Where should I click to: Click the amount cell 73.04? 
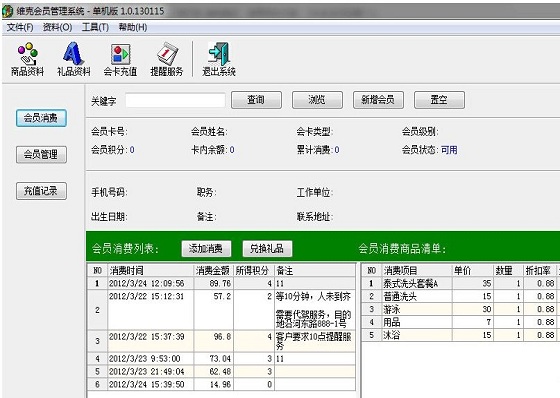tap(213, 359)
